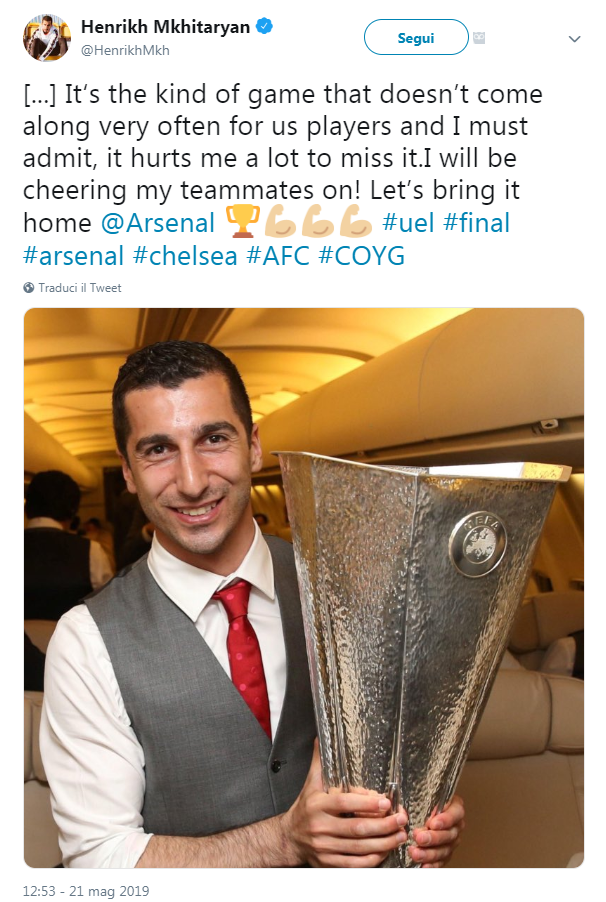Viewport: 606px width, 902px height.
Task: Open the #uel hashtag
Action: tap(408, 223)
